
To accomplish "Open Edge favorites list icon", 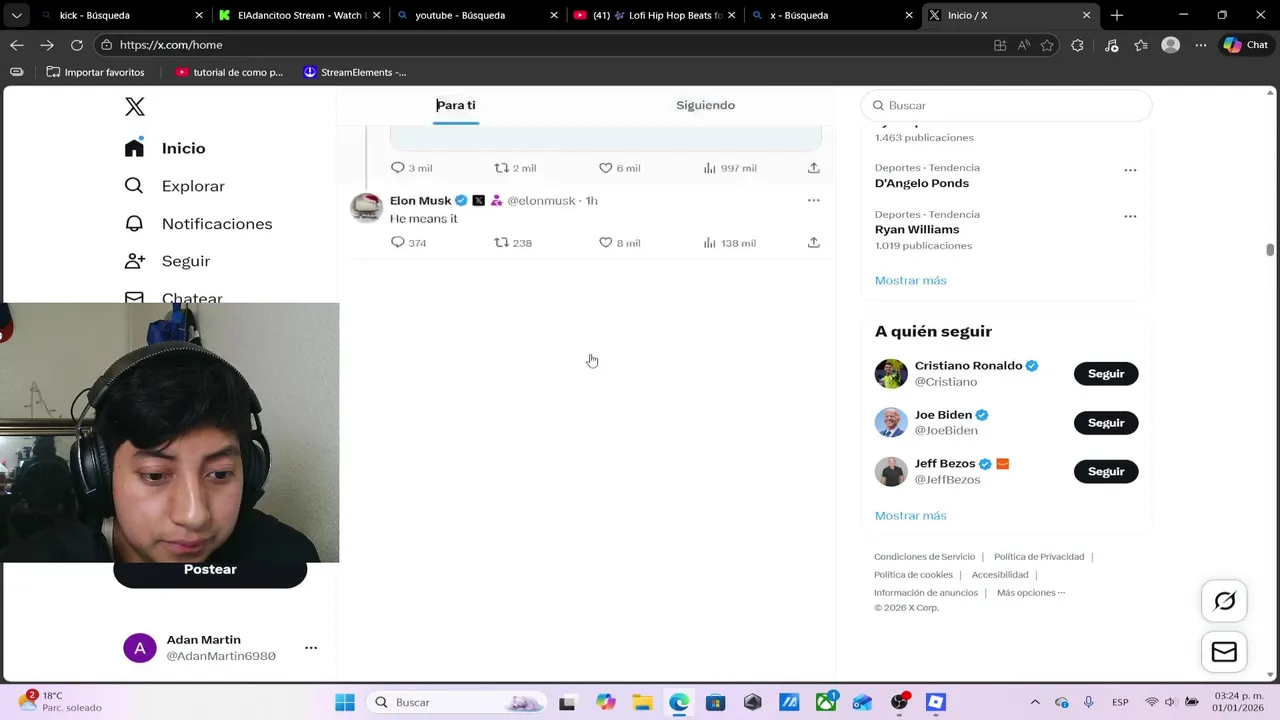I will (1141, 45).
